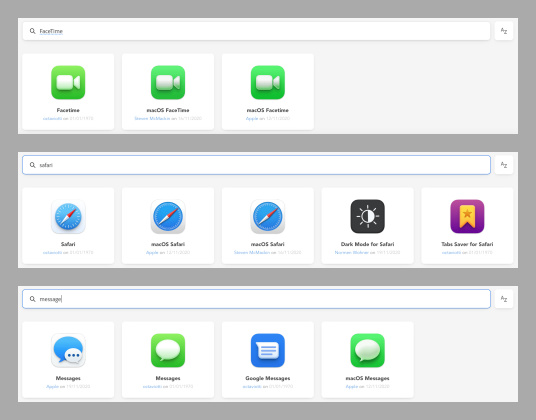The height and width of the screenshot is (420, 536).
Task: Click the "macOS Messages" title
Action: coord(367,378)
